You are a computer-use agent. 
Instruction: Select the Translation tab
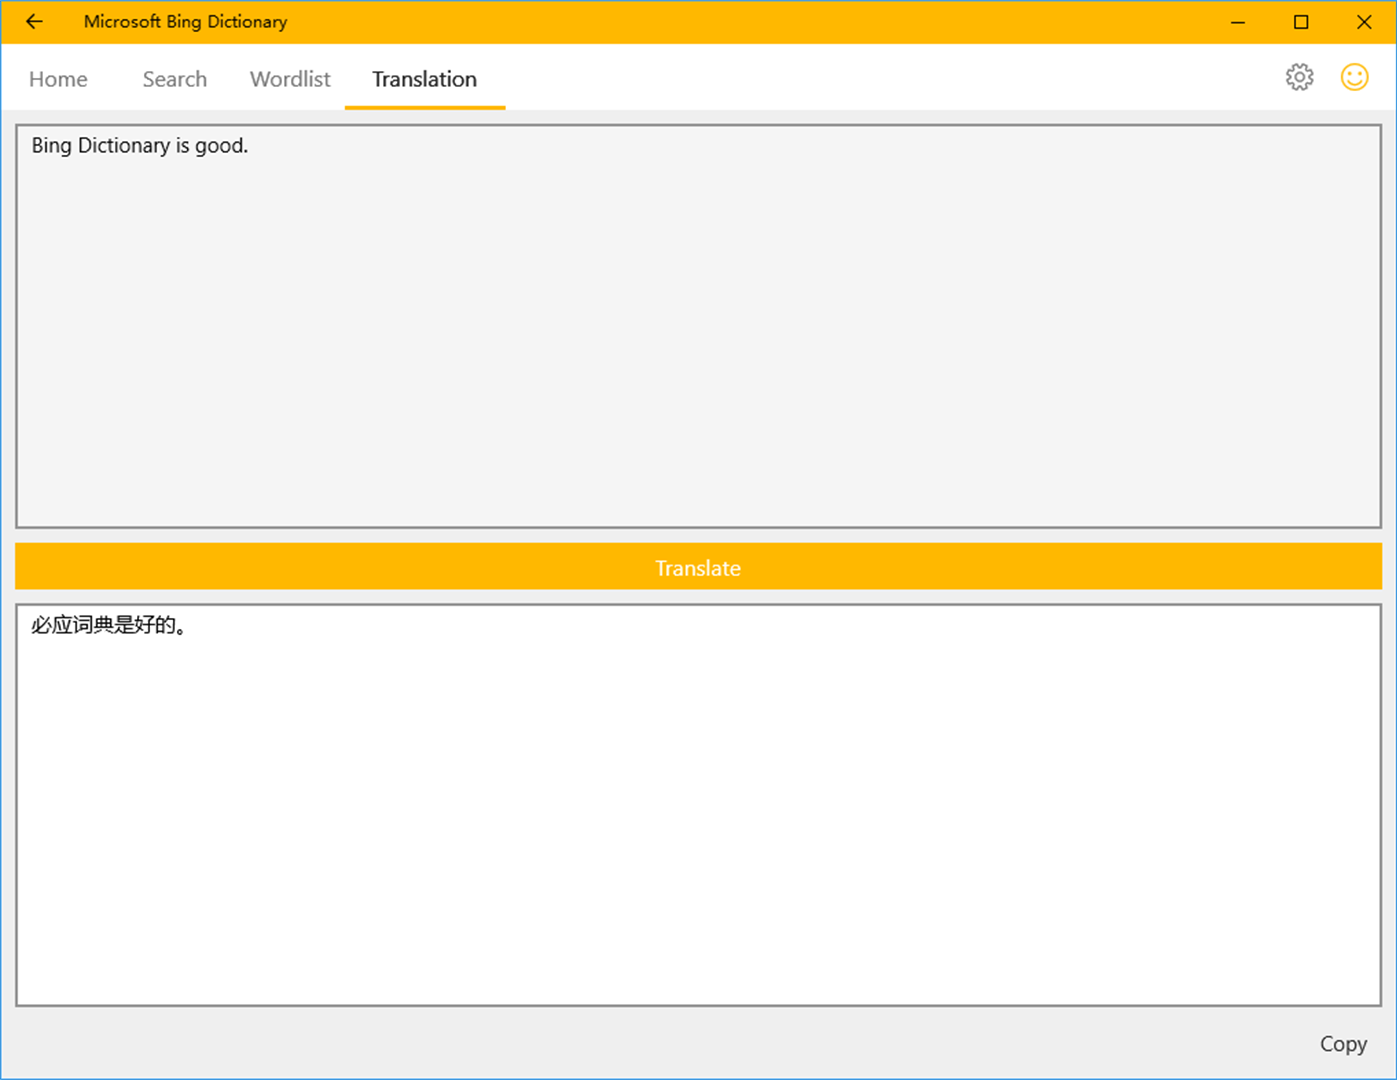pos(424,79)
